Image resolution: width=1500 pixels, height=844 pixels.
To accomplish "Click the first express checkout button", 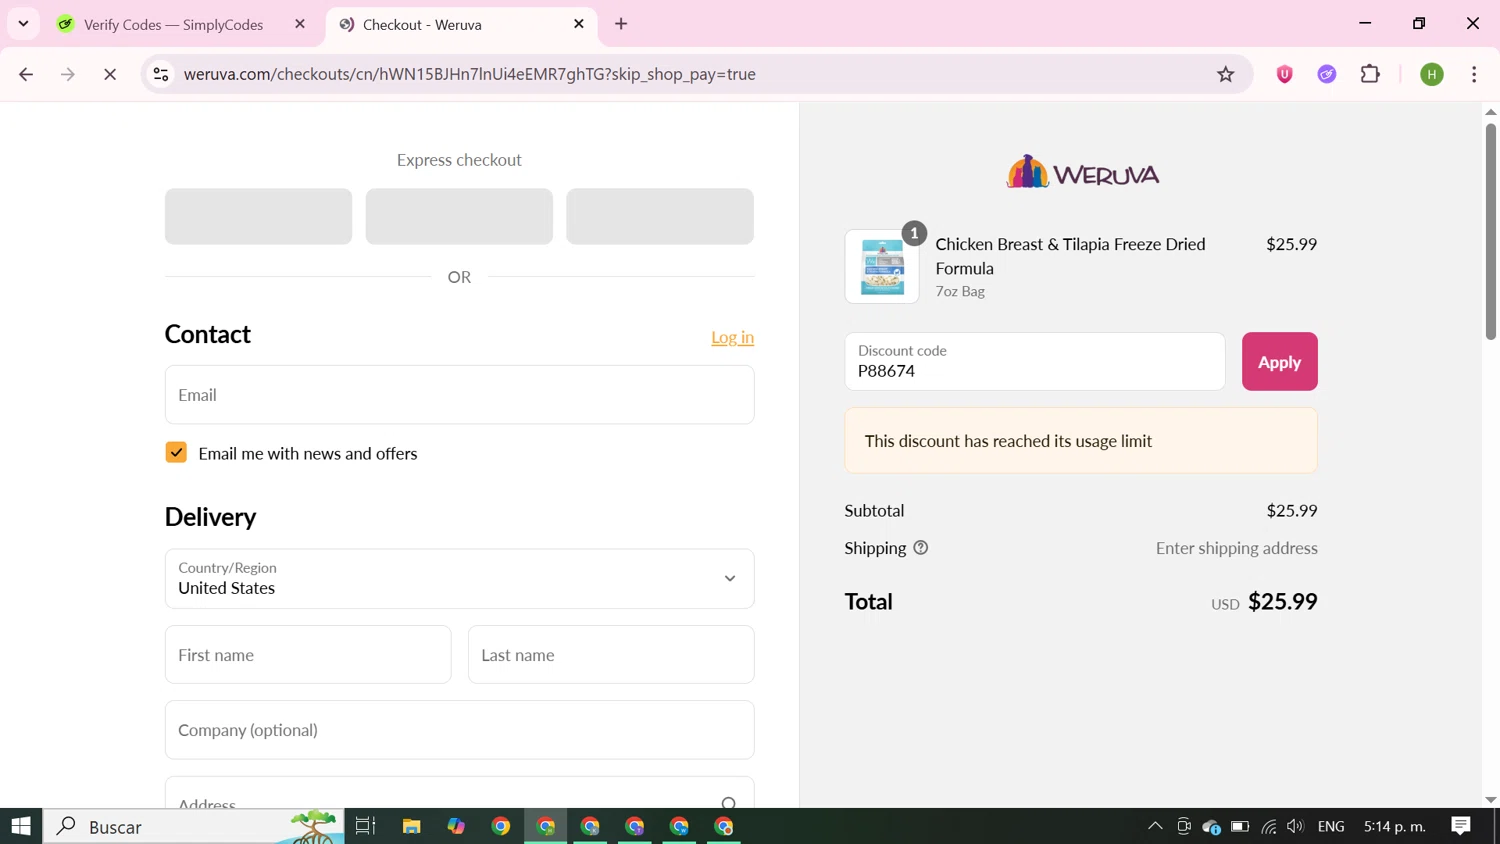I will pos(258,216).
